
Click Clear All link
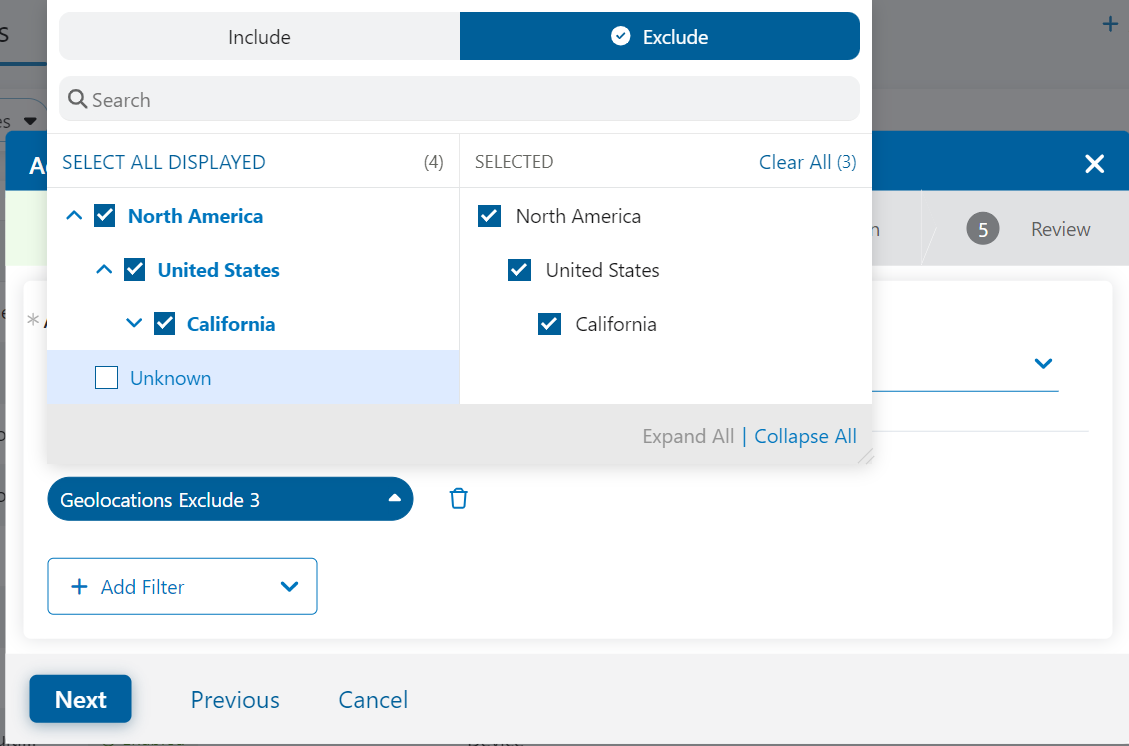tap(806, 162)
